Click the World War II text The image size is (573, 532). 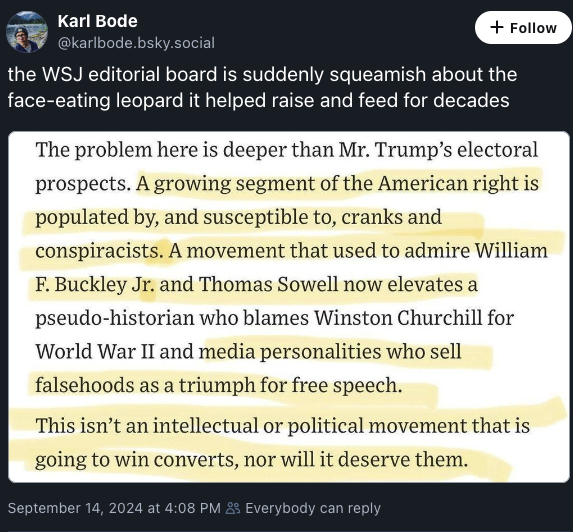coord(95,352)
